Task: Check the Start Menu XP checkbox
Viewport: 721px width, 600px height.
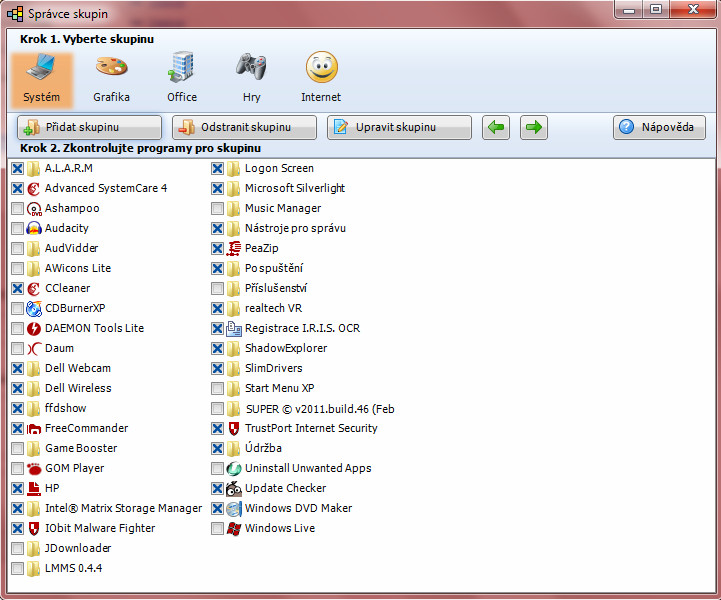Action: pyautogui.click(x=217, y=389)
